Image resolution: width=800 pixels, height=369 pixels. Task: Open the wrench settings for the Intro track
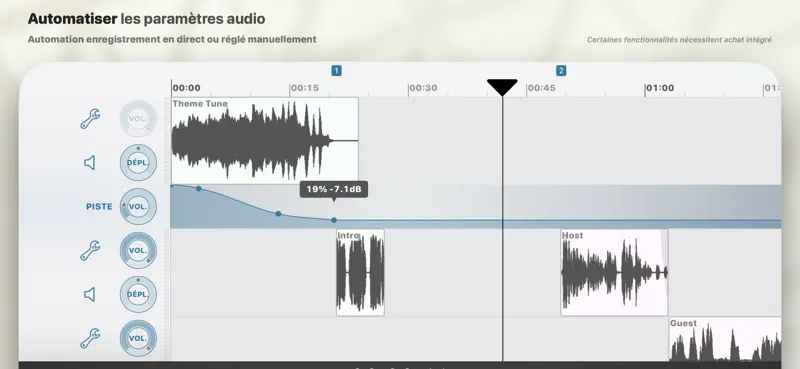[x=90, y=251]
